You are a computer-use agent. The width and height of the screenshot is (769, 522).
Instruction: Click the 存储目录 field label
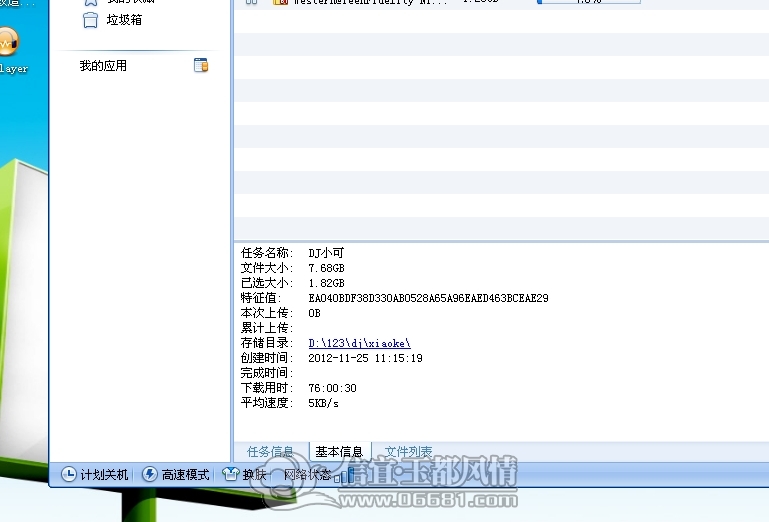point(266,343)
